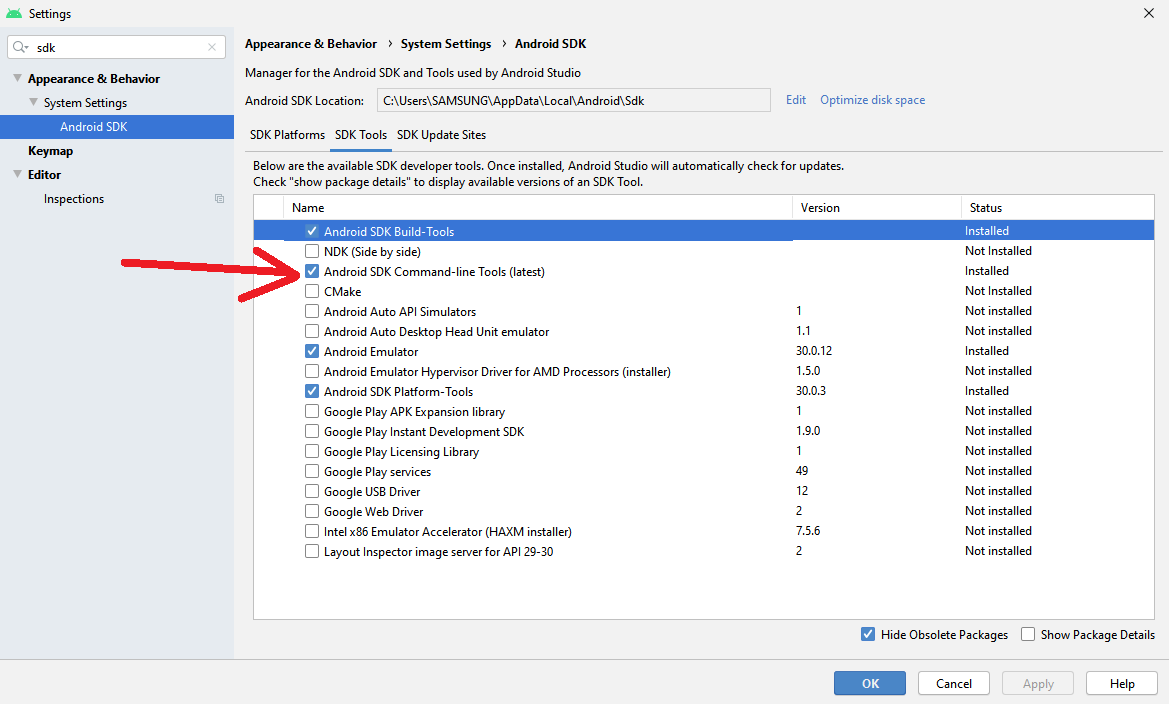Uncheck Android SDK Build-Tools checkbox
1169x704 pixels.
tap(312, 231)
